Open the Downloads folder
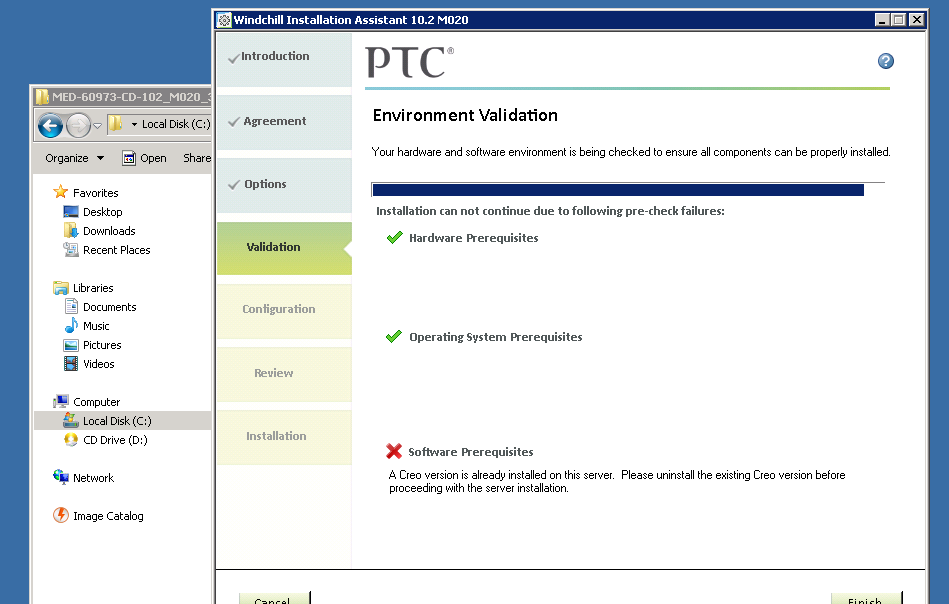The height and width of the screenshot is (604, 949). click(109, 231)
